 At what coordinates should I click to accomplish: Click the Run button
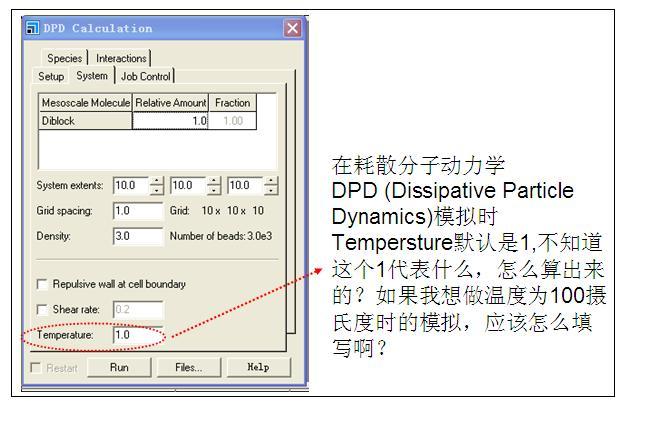tap(119, 368)
